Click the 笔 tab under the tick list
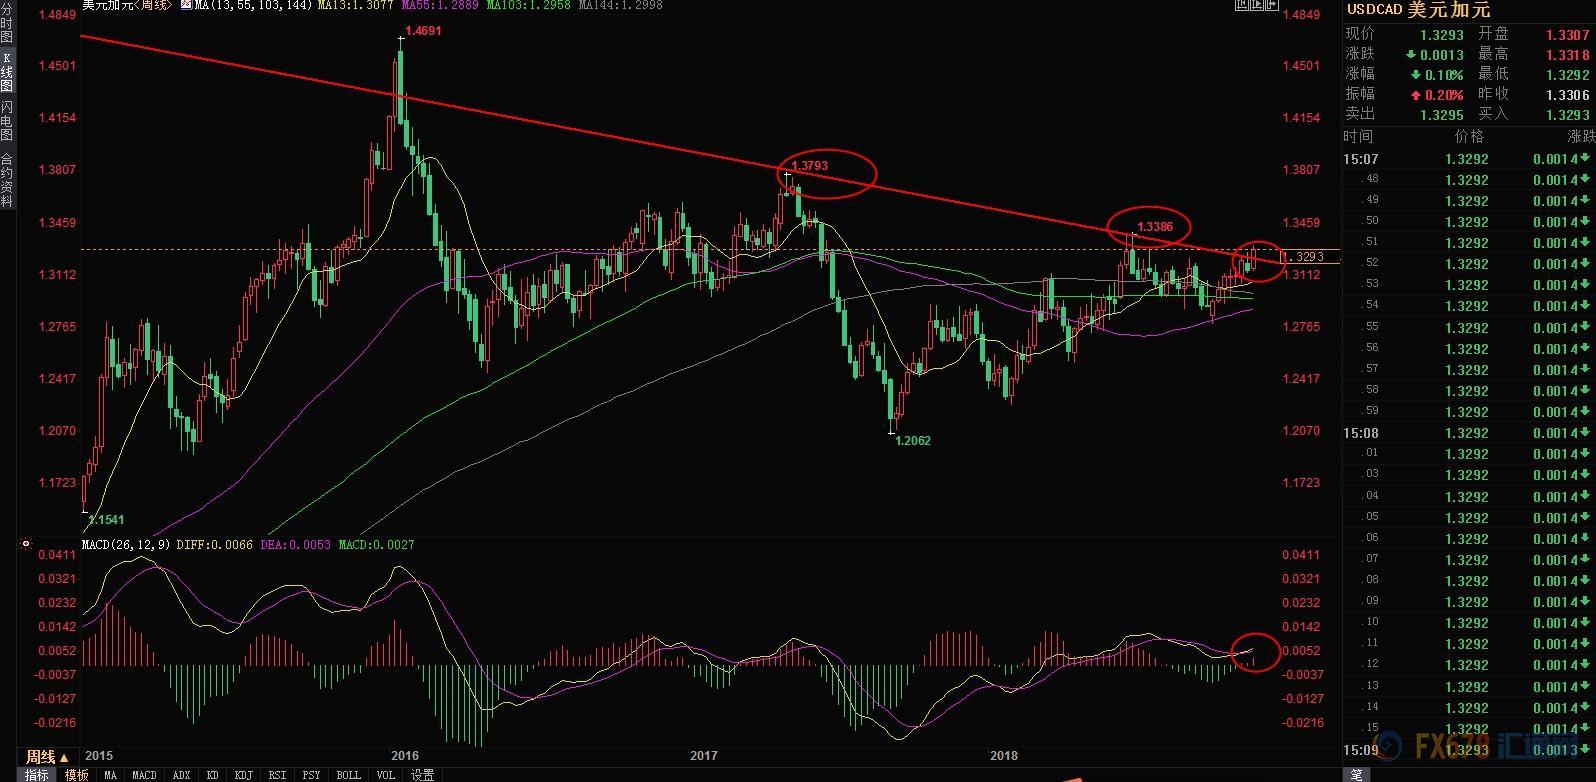Viewport: 1596px width, 782px height. coord(1356,774)
